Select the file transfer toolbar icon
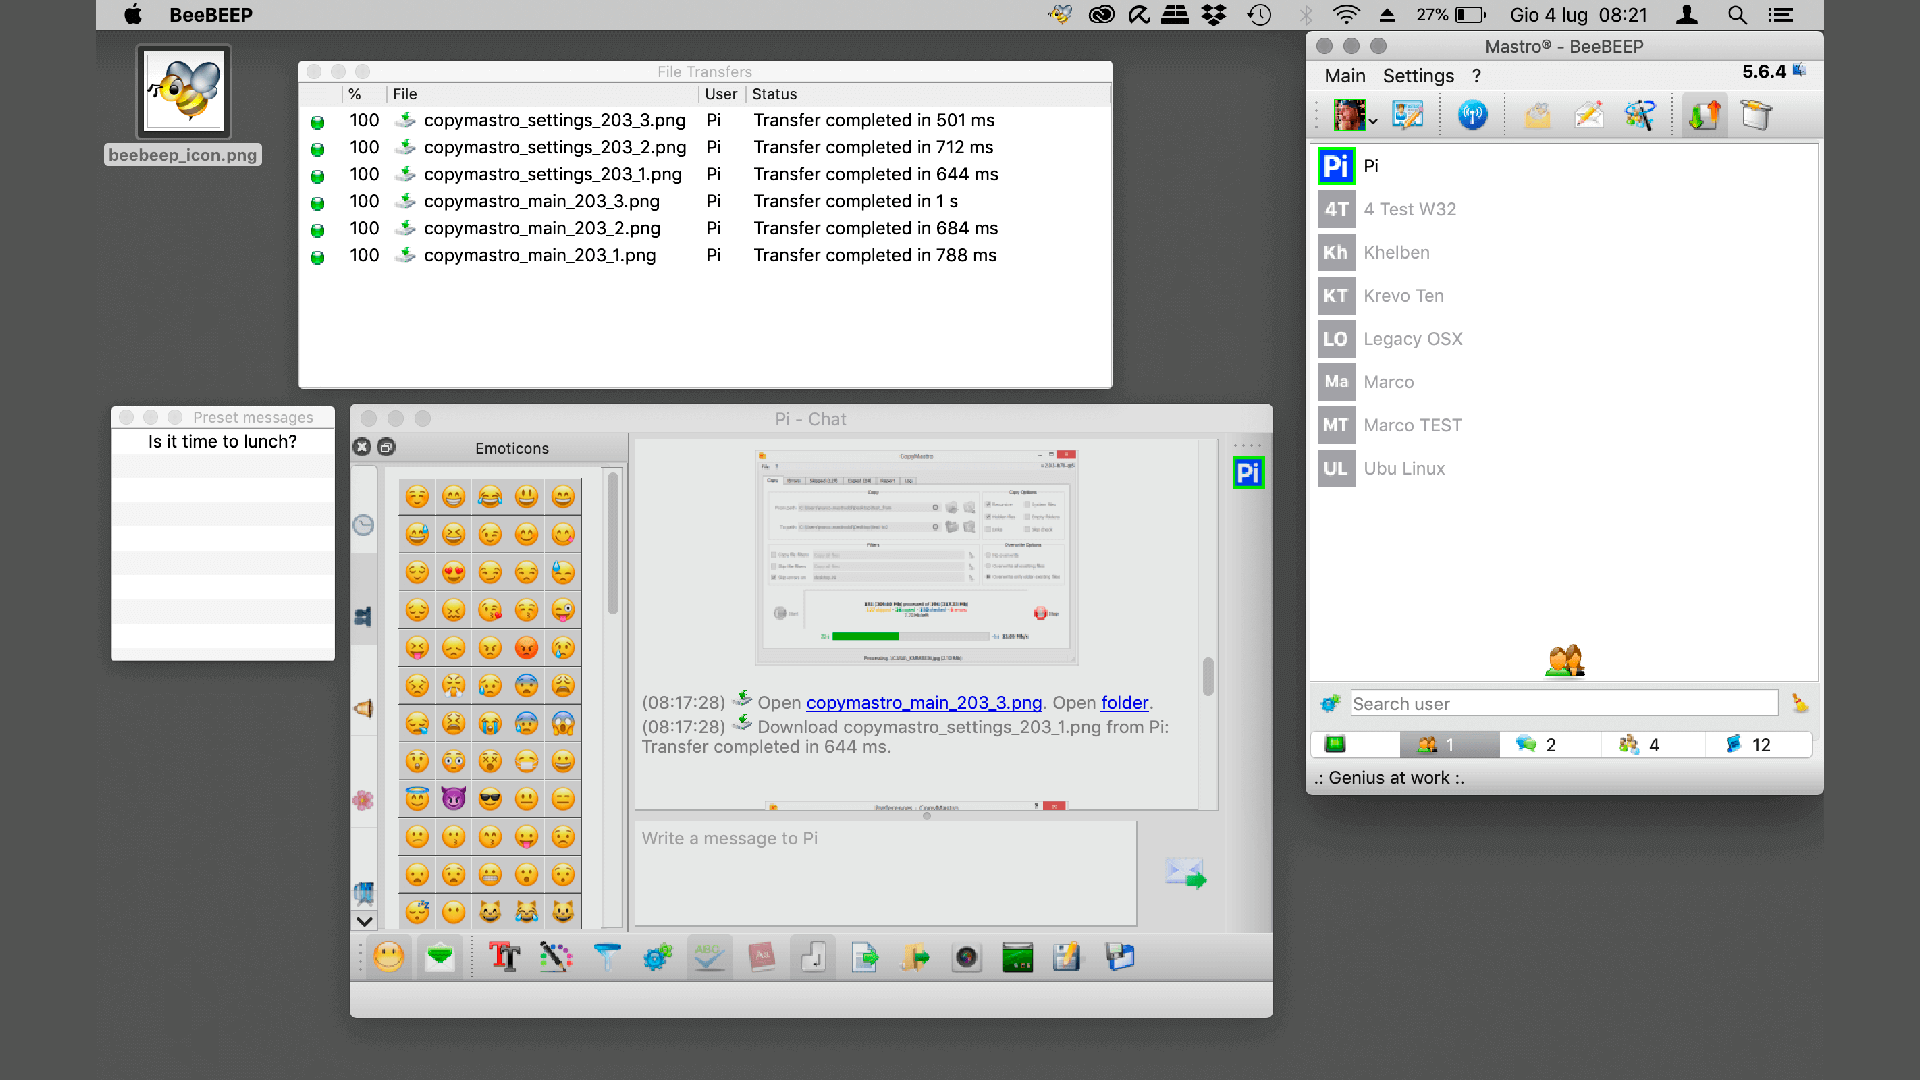The height and width of the screenshot is (1080, 1920). [1701, 117]
